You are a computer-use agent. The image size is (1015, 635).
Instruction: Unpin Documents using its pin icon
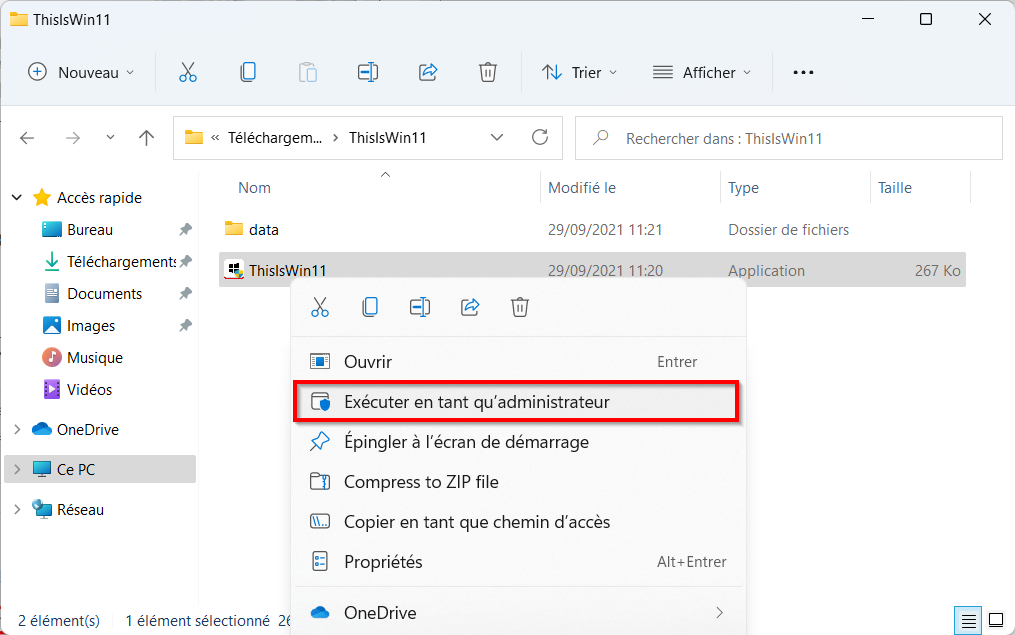(185, 293)
